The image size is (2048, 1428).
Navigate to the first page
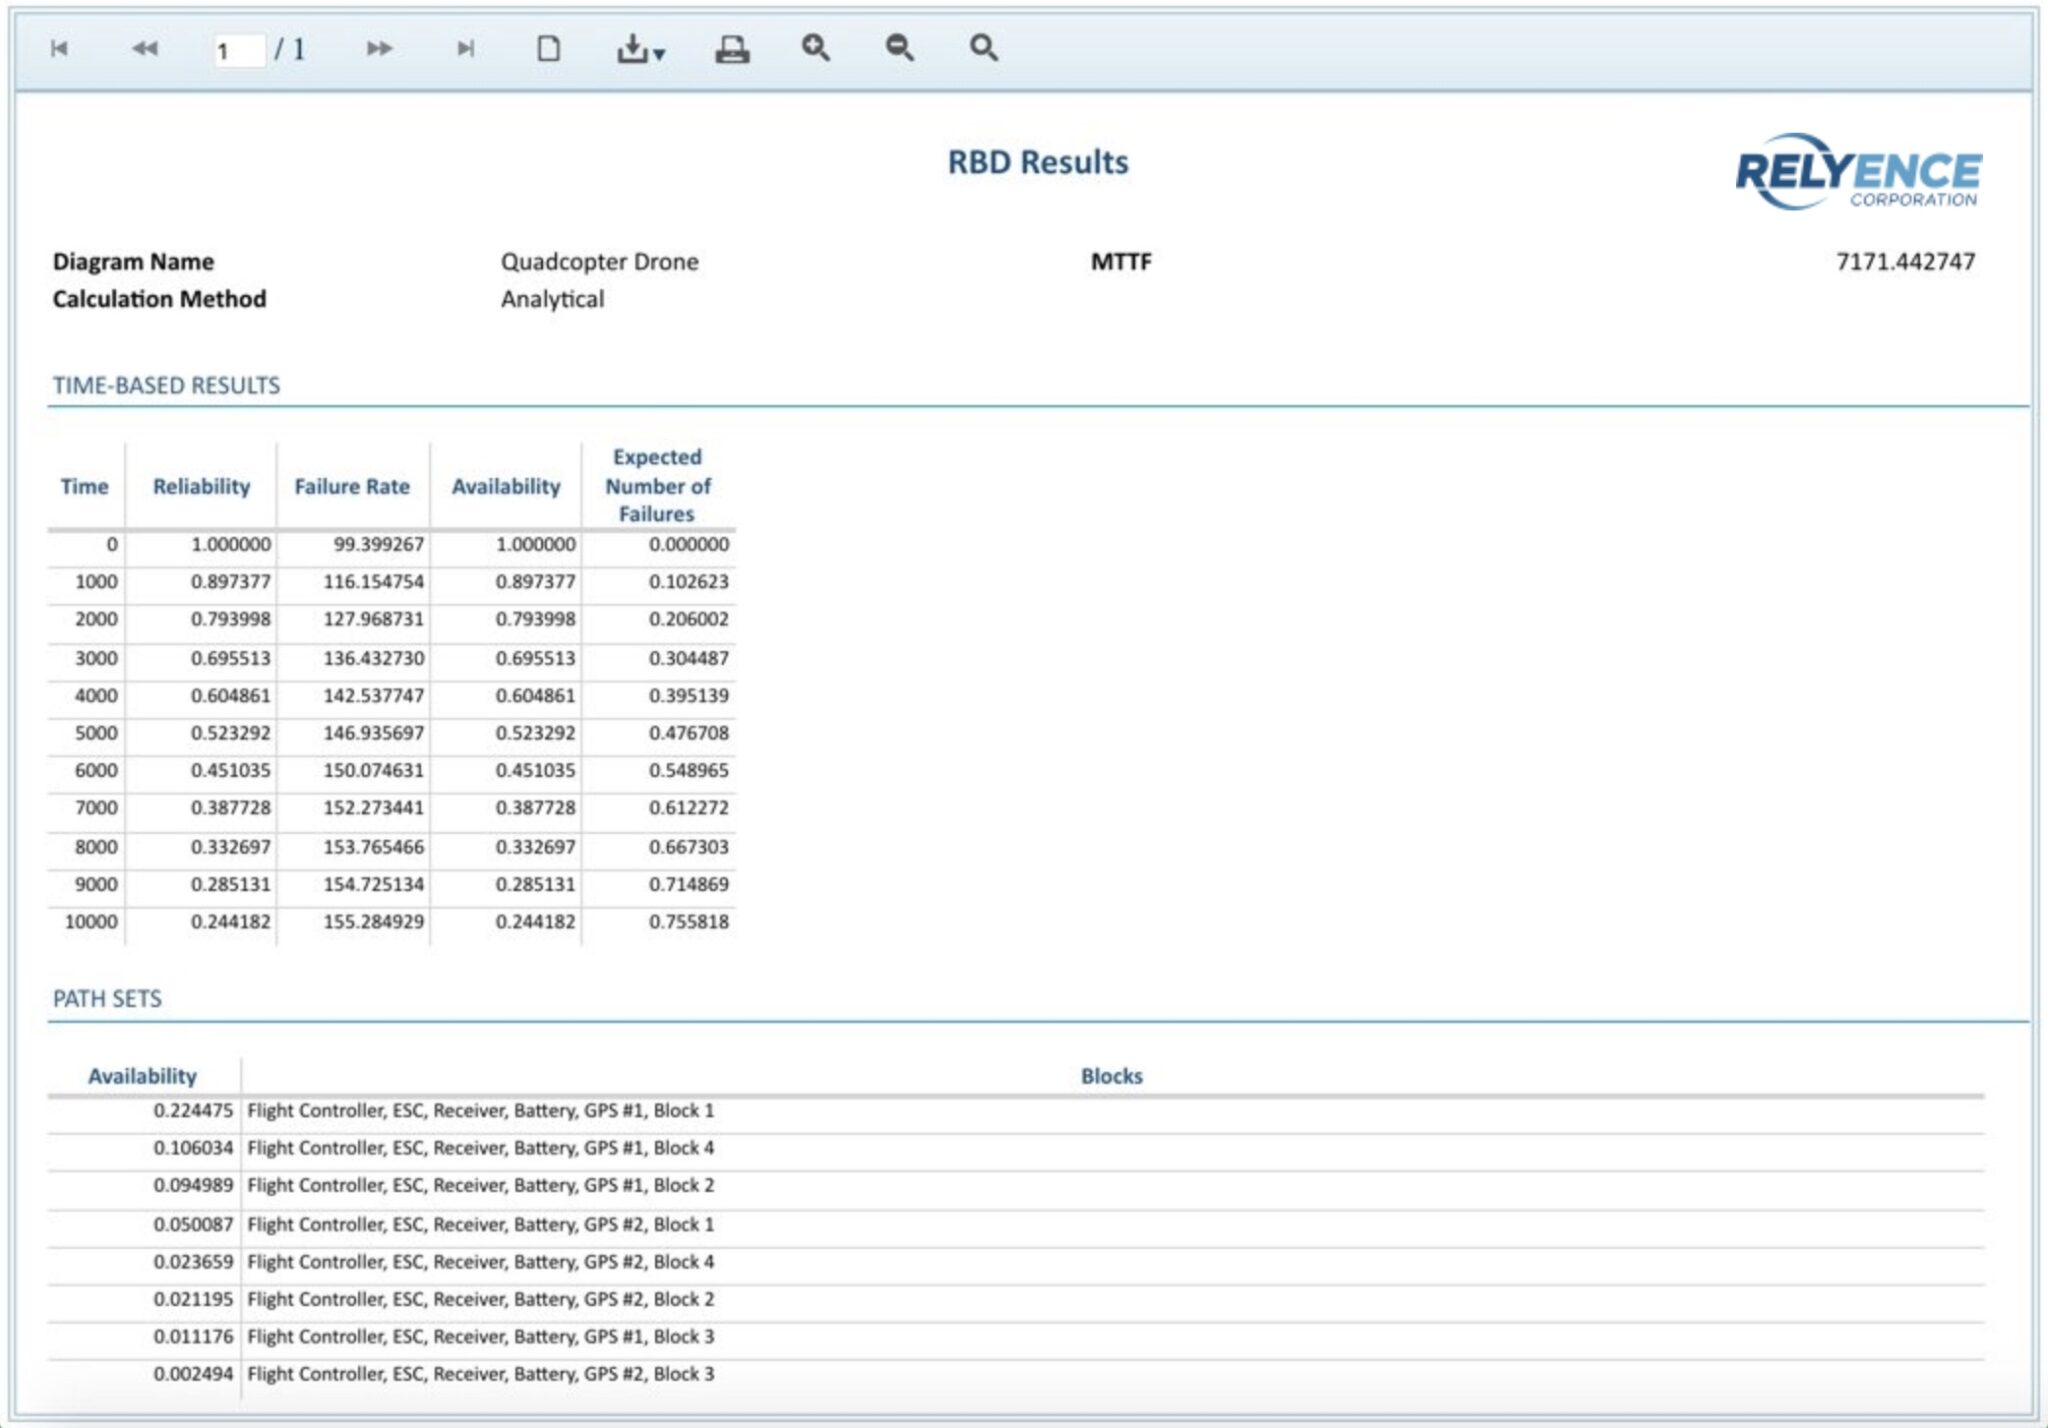coord(57,47)
